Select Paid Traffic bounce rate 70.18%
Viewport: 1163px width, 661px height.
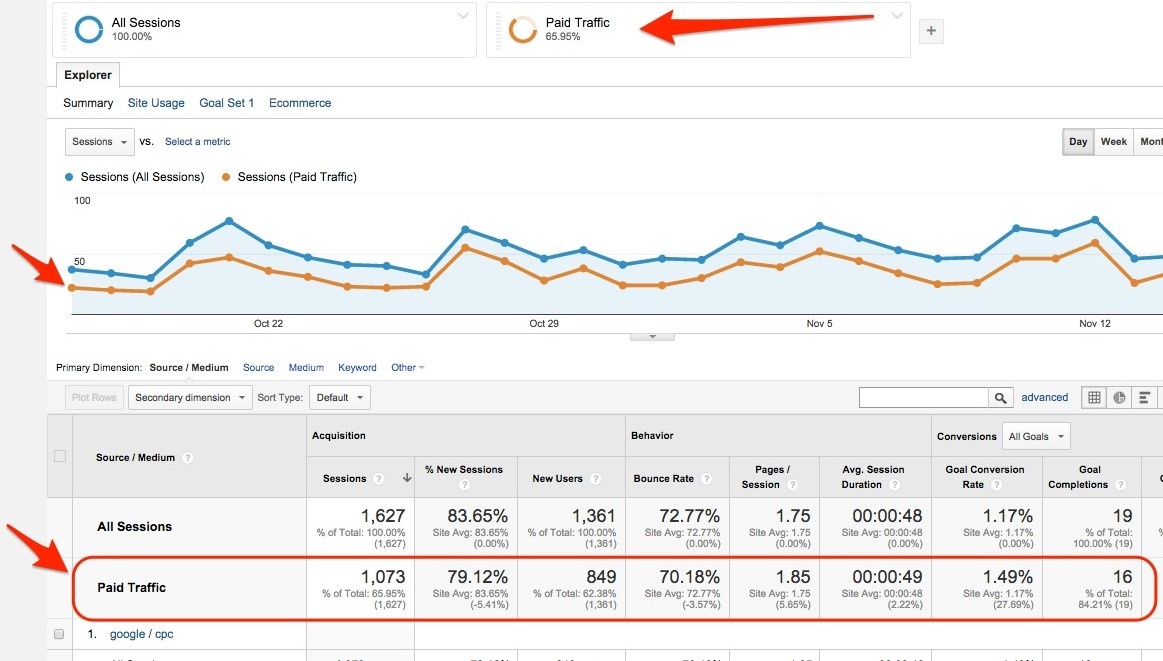click(x=689, y=577)
